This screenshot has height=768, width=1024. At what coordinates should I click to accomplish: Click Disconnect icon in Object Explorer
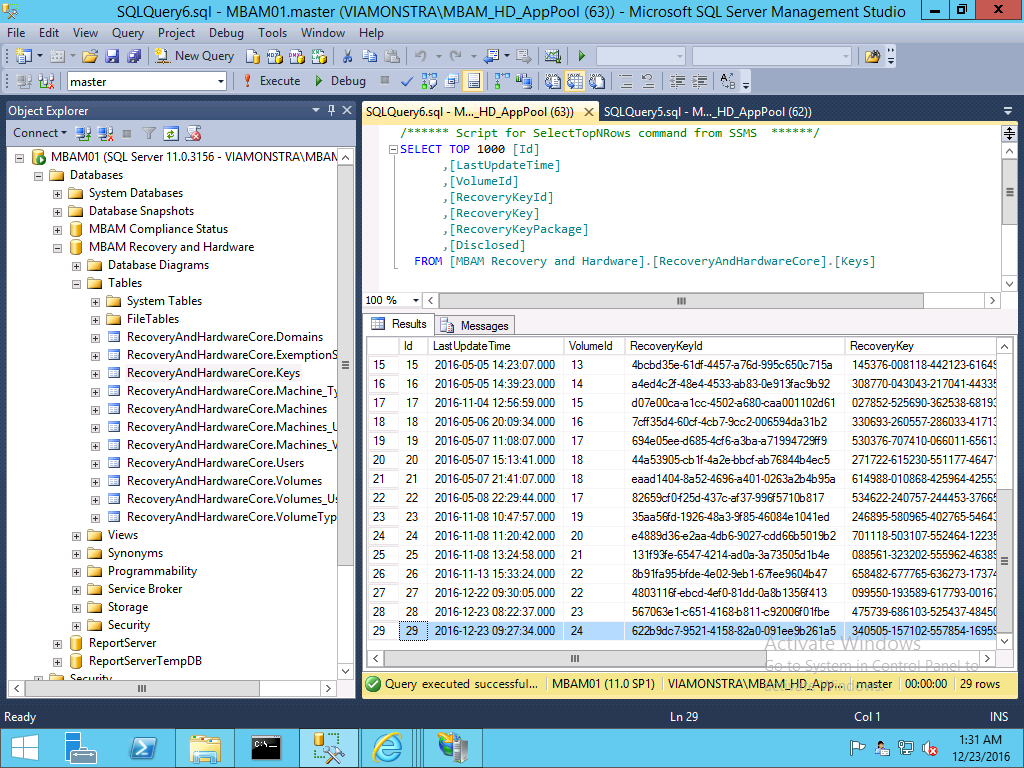pos(105,134)
